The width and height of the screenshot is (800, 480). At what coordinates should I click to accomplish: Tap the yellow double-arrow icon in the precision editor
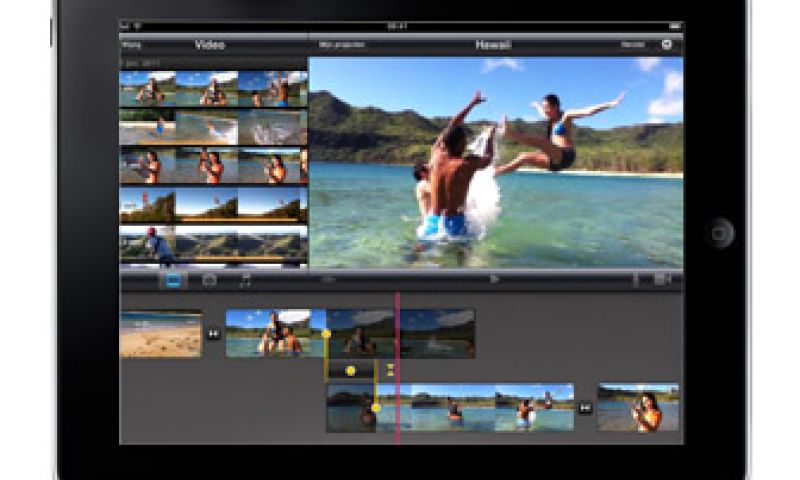coord(390,370)
